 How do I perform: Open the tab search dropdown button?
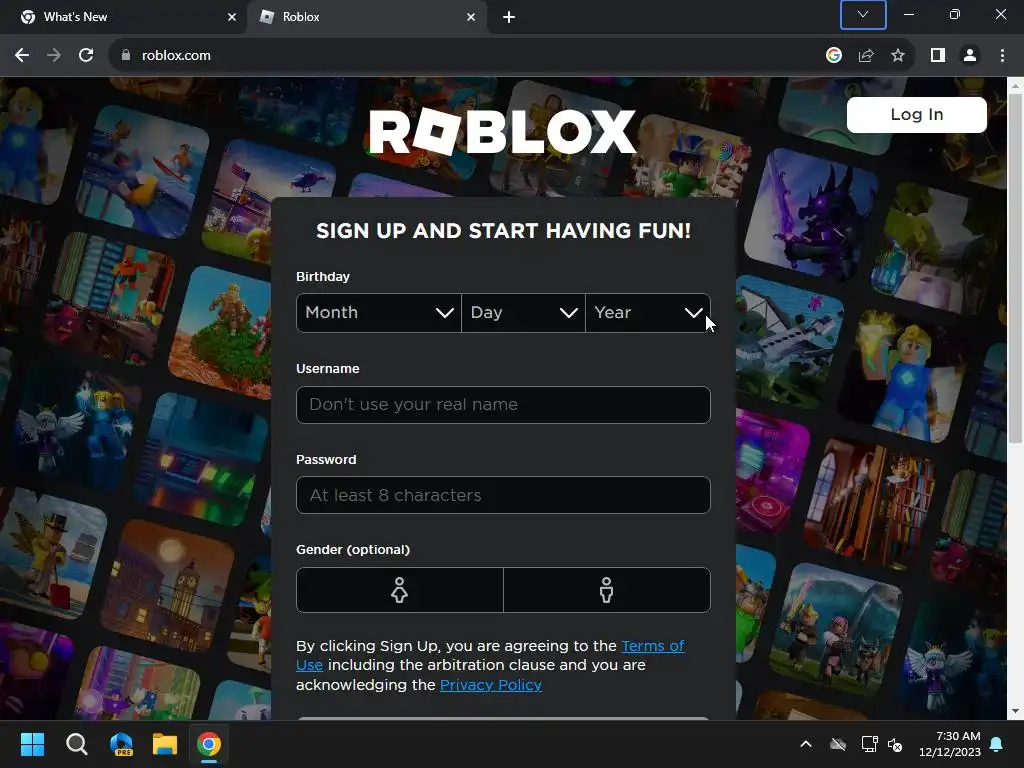click(863, 15)
